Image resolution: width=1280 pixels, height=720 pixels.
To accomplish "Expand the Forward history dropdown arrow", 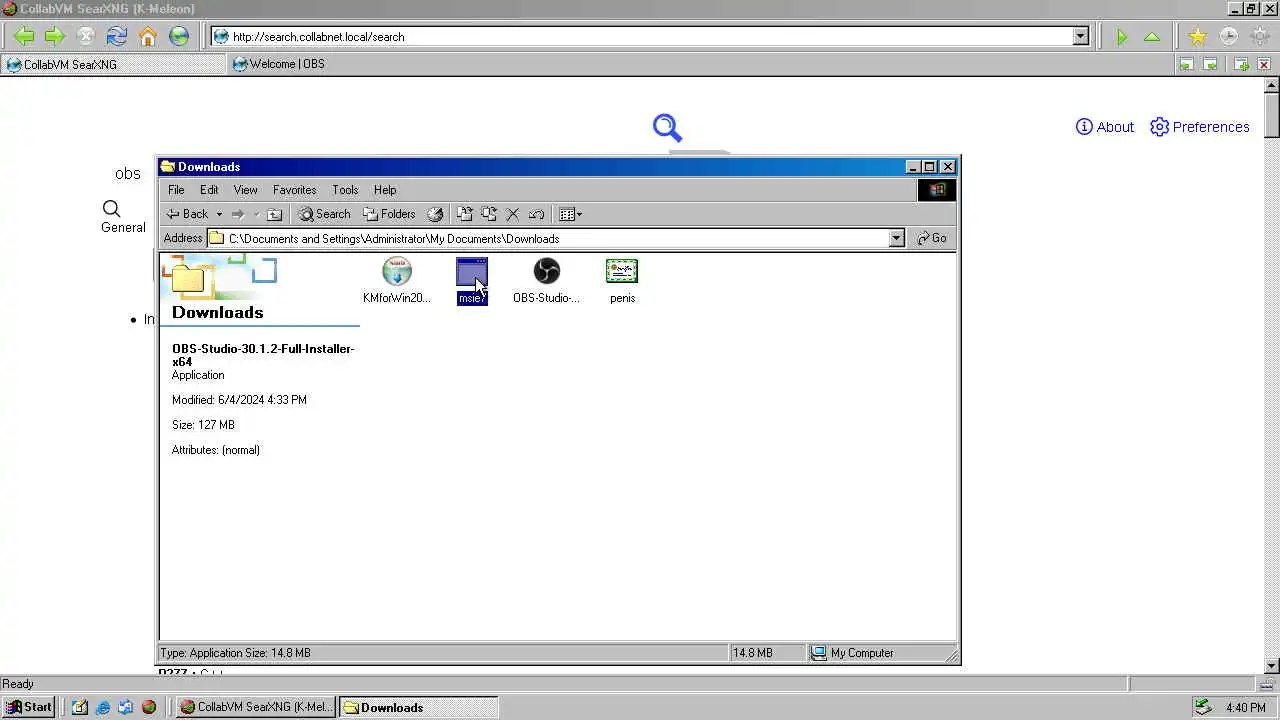I will pos(256,214).
